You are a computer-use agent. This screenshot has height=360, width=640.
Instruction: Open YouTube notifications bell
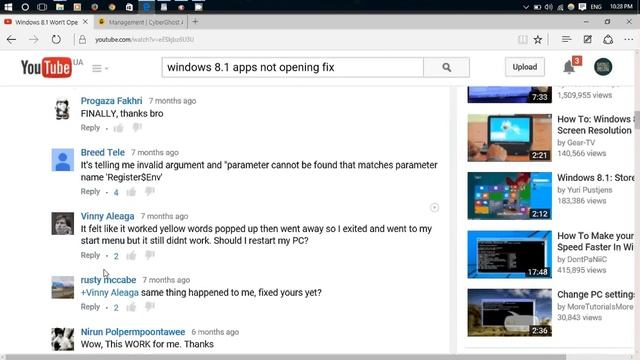[569, 67]
